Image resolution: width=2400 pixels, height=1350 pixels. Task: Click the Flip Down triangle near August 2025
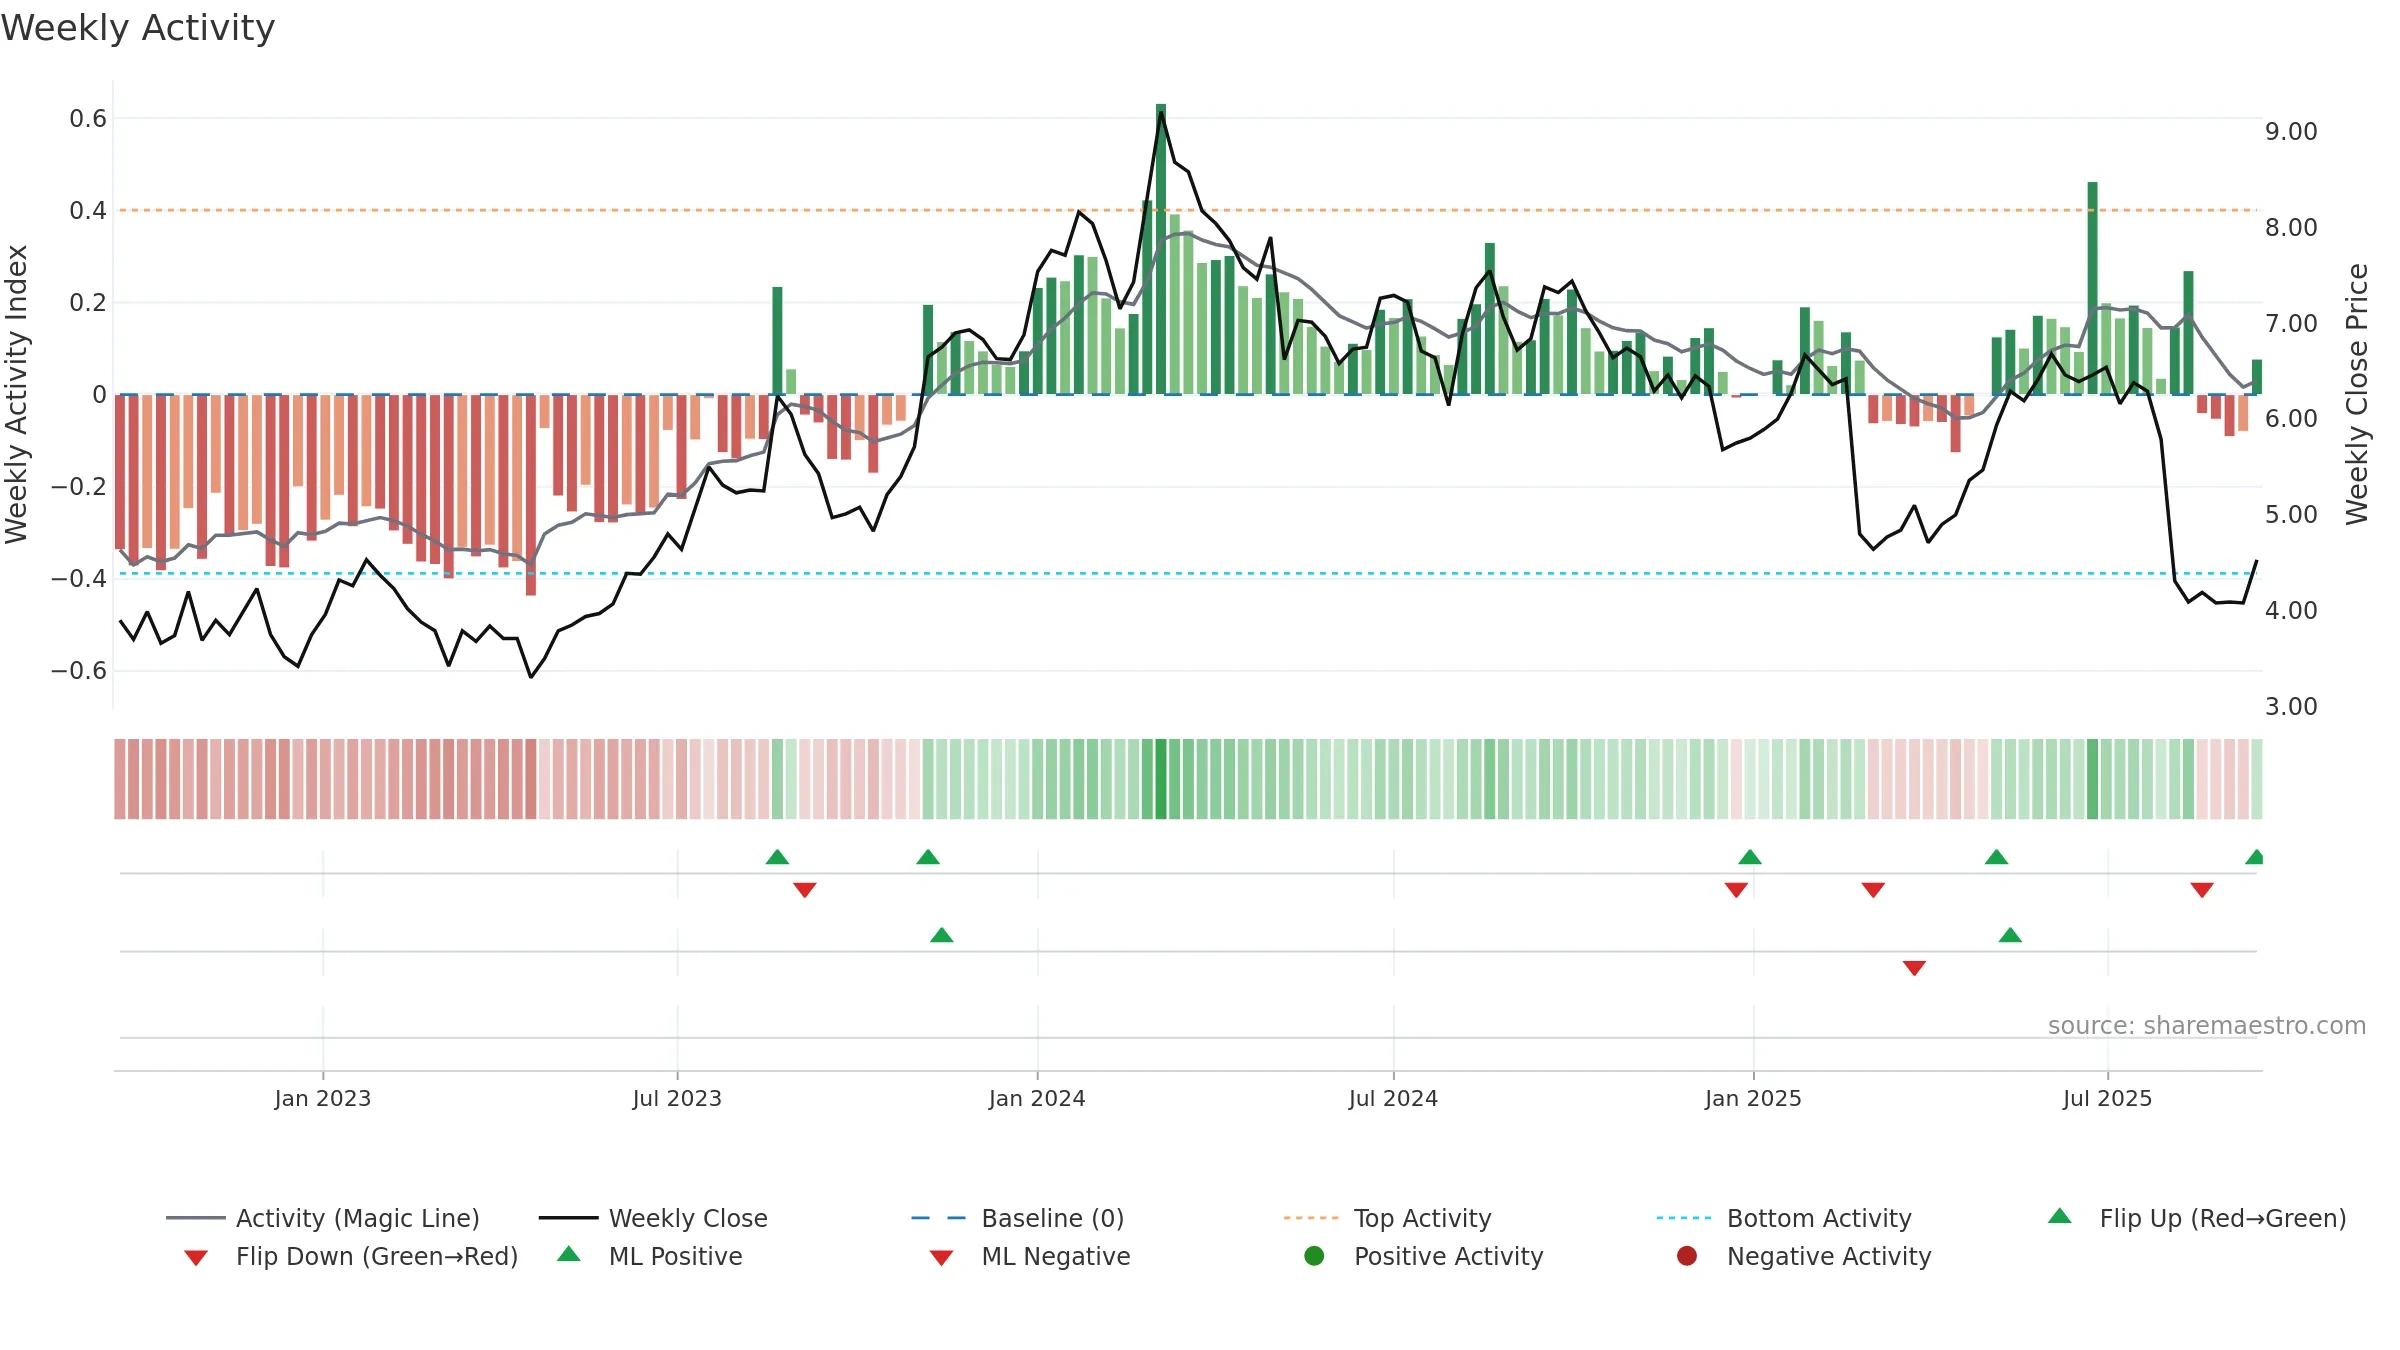click(x=2202, y=890)
